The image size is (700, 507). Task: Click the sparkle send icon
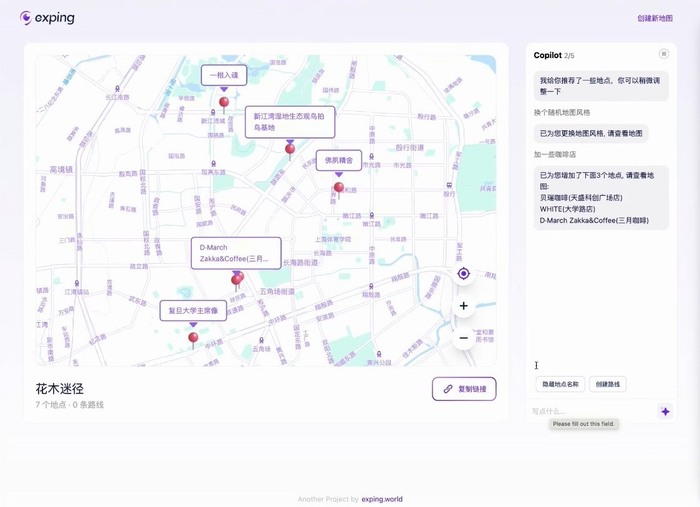(665, 411)
